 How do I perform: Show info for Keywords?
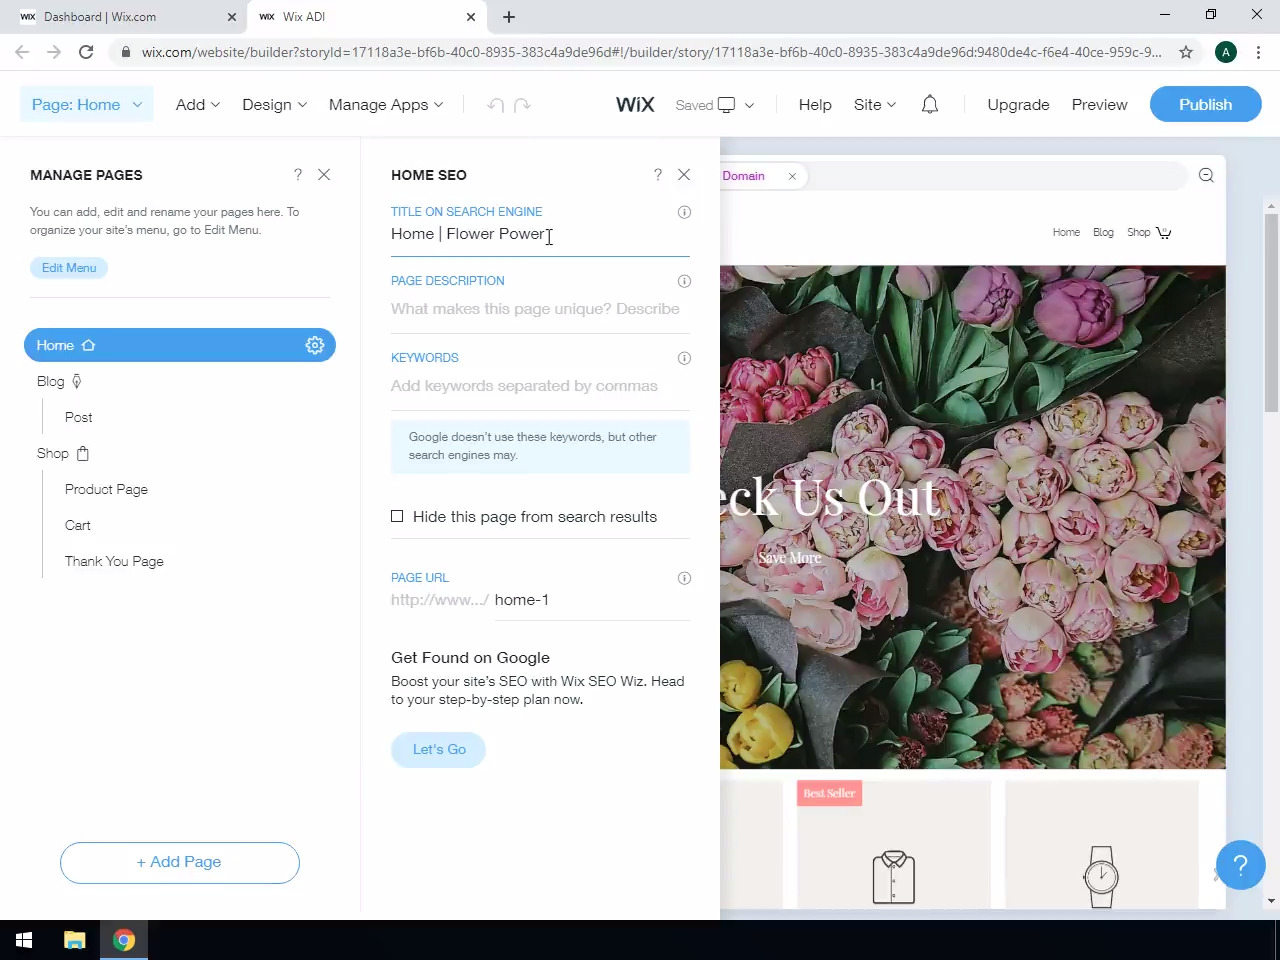(x=684, y=358)
